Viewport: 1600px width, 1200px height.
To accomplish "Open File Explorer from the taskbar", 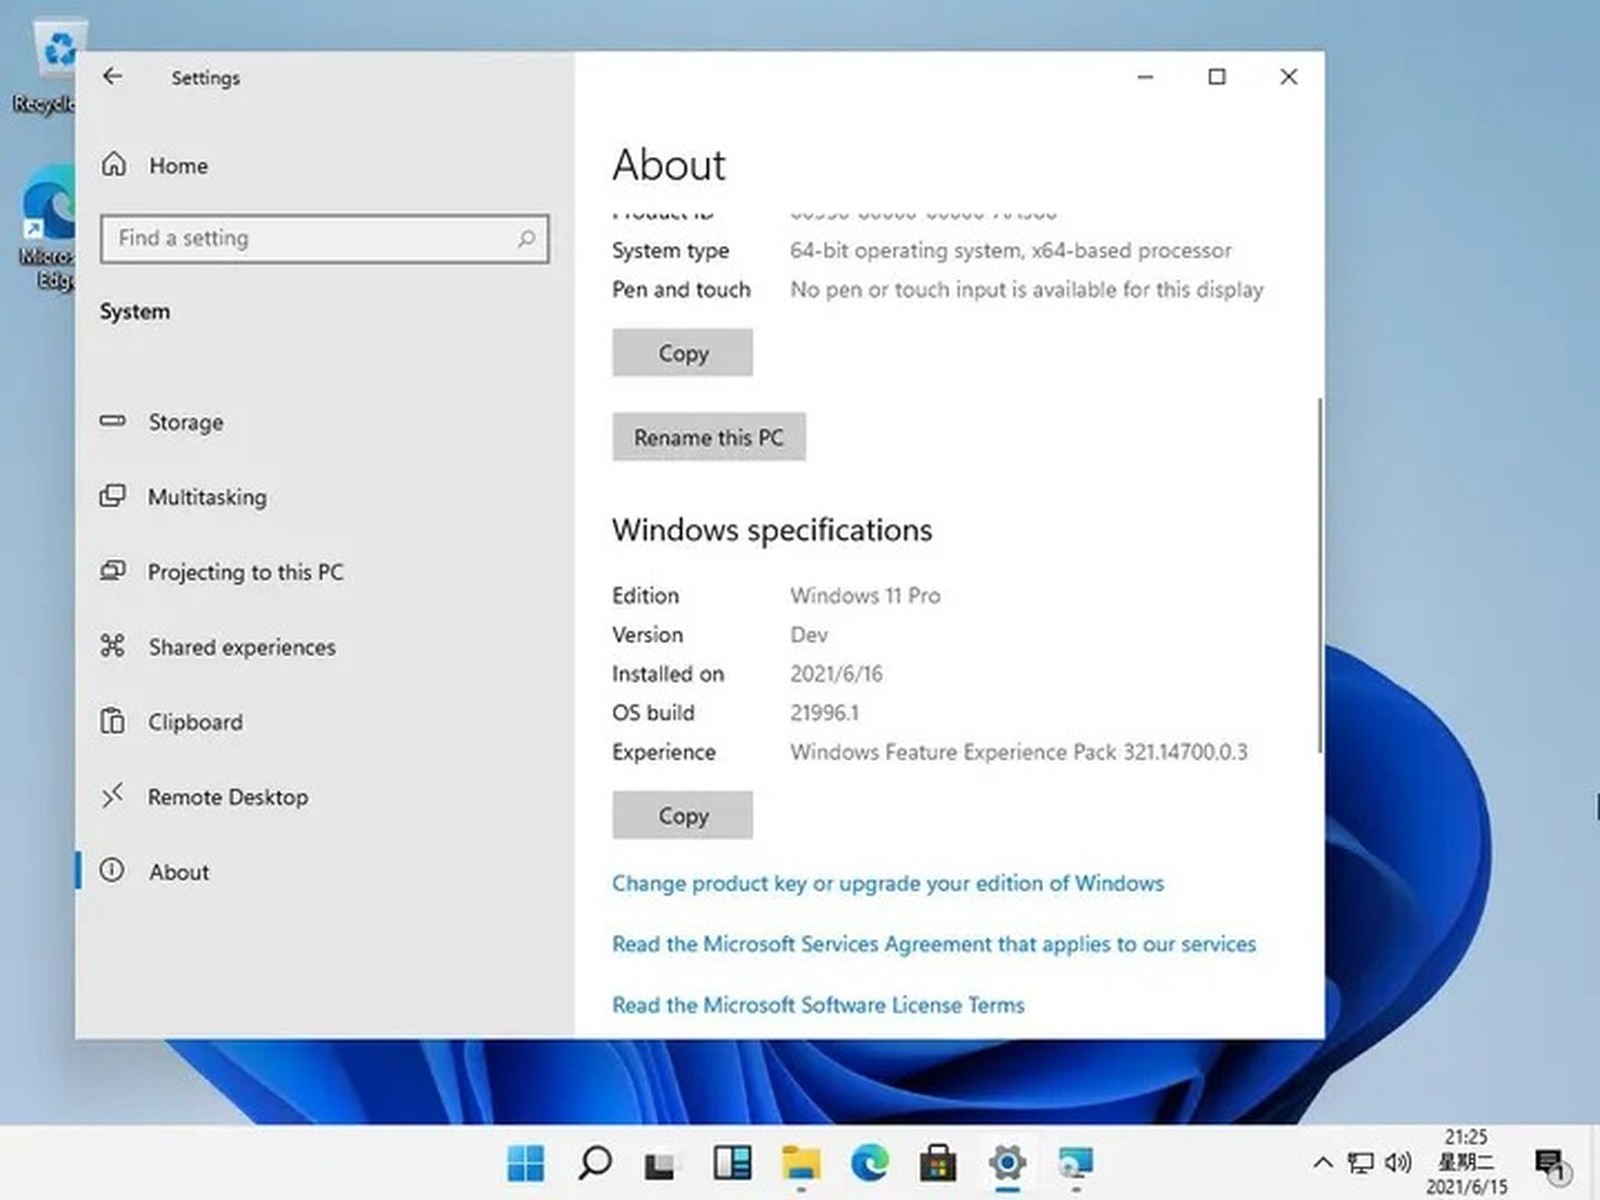I will click(x=800, y=1163).
